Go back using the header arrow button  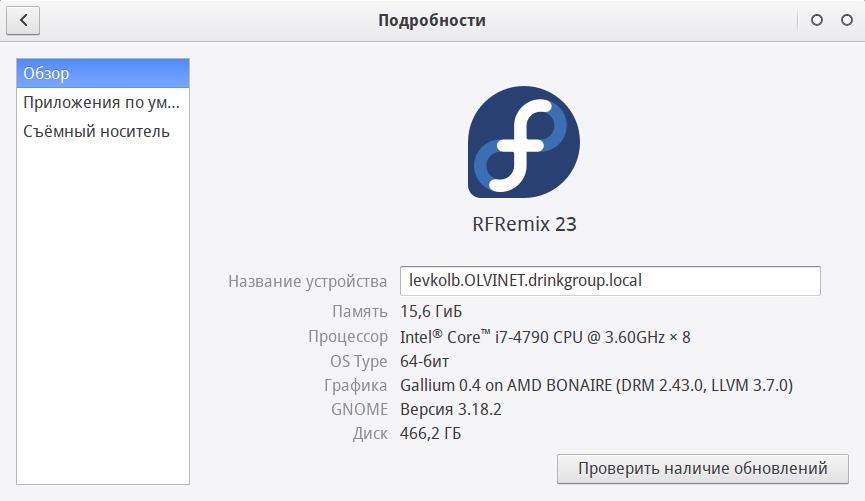coord(23,20)
